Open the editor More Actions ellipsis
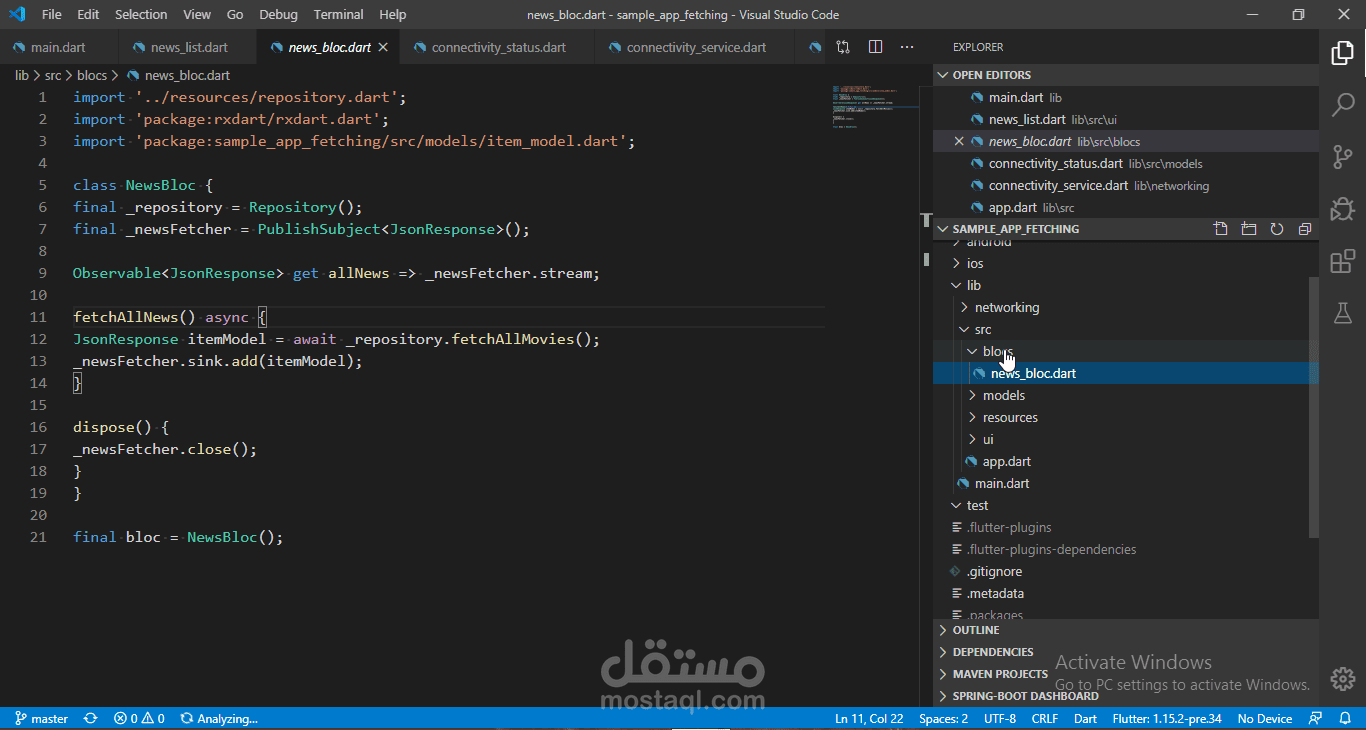This screenshot has width=1366, height=730. point(907,47)
